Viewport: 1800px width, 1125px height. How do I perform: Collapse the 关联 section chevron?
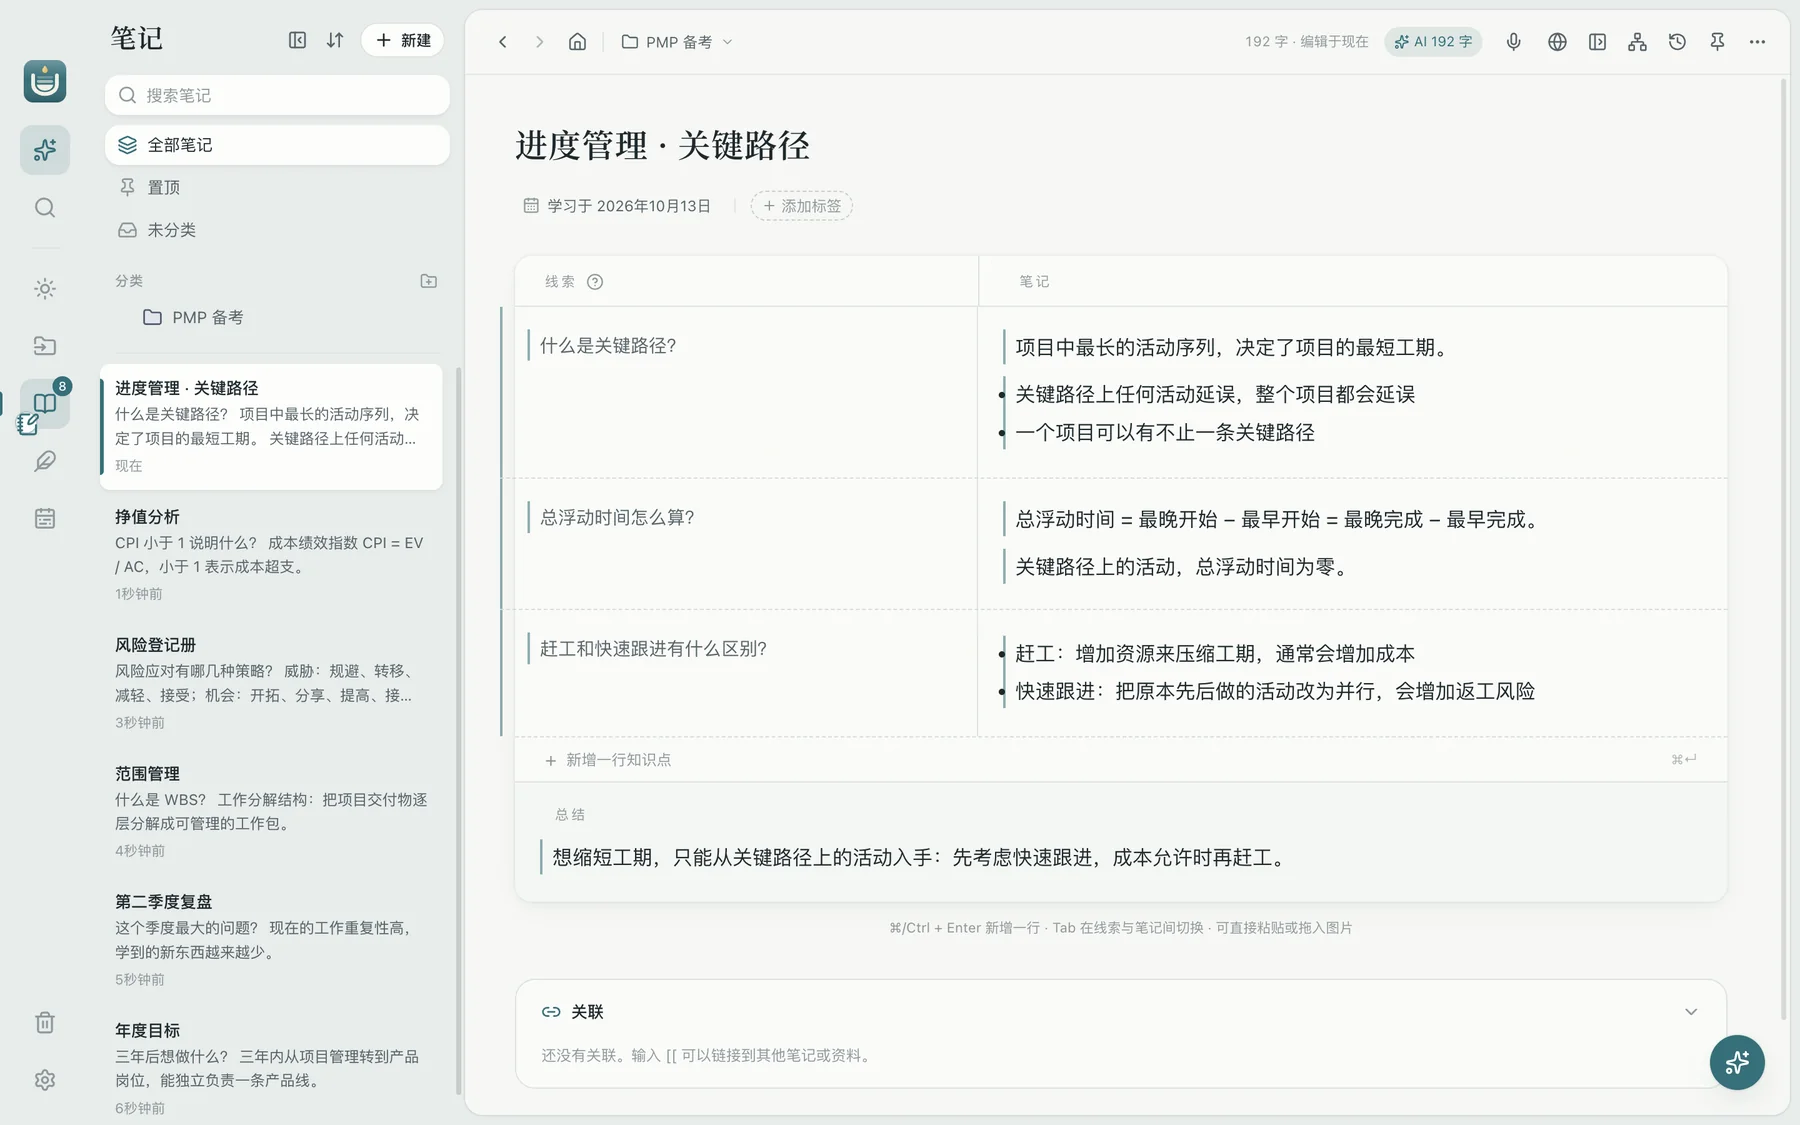1691,1012
